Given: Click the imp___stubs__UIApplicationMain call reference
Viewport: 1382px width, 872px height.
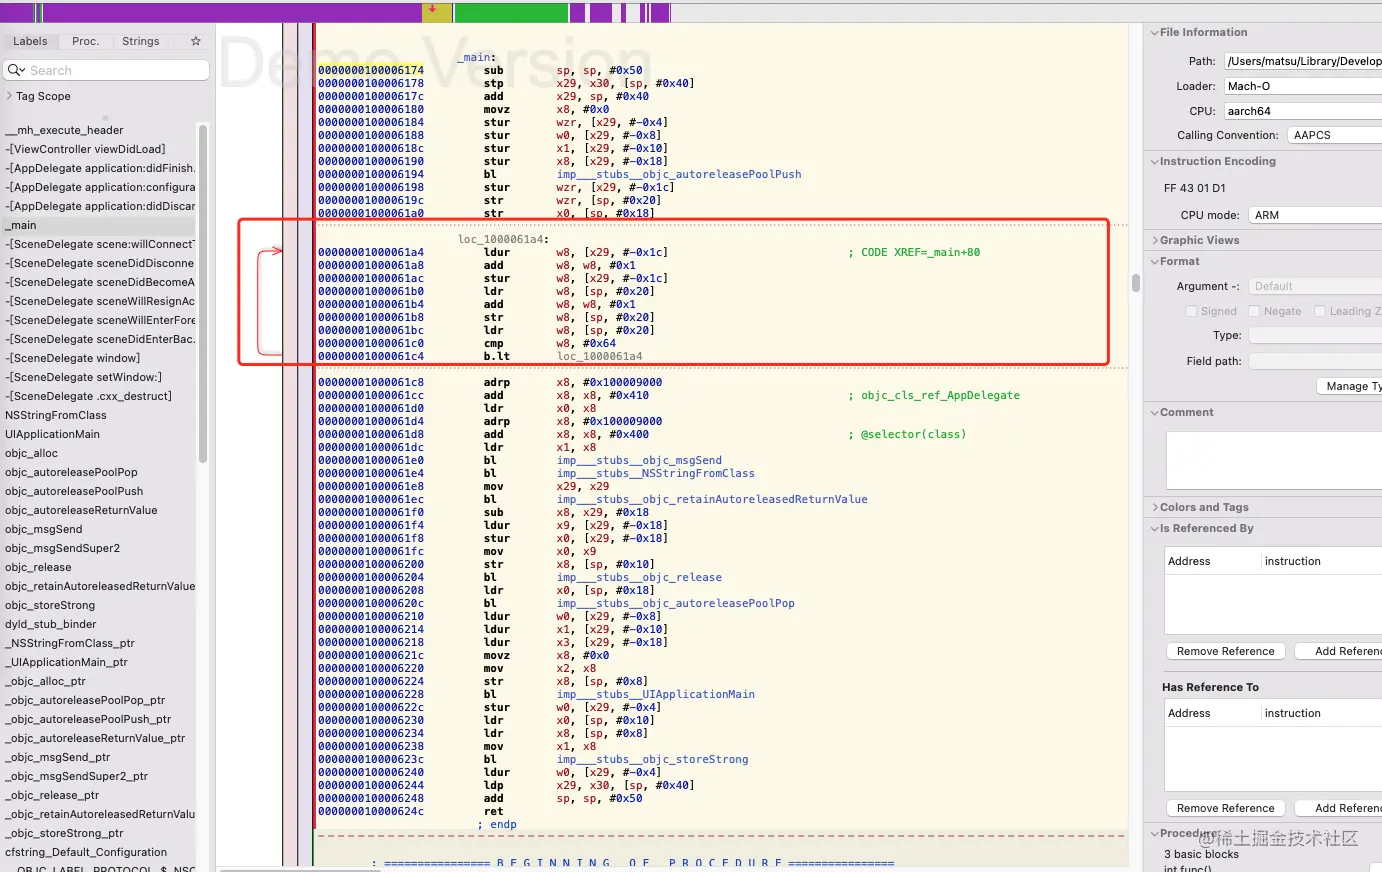Looking at the screenshot, I should (x=655, y=694).
